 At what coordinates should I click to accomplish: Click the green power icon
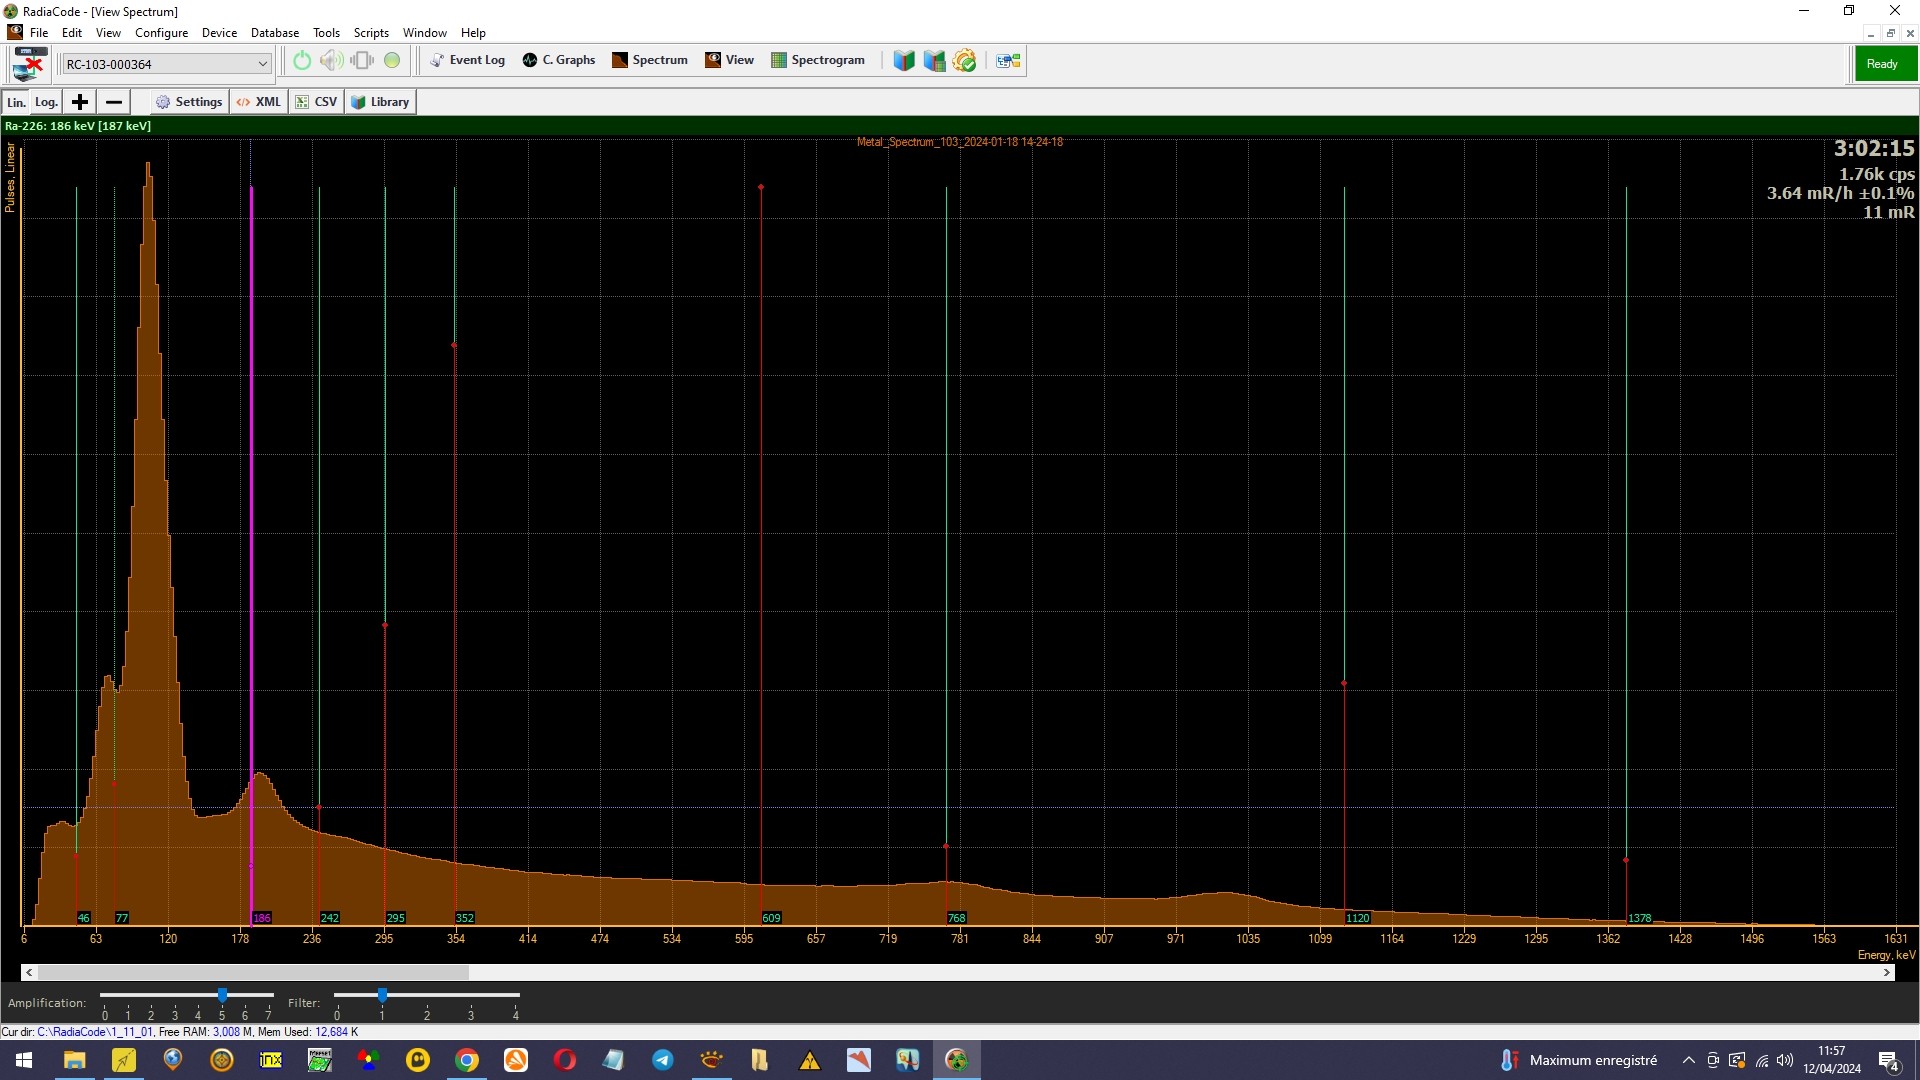301,61
